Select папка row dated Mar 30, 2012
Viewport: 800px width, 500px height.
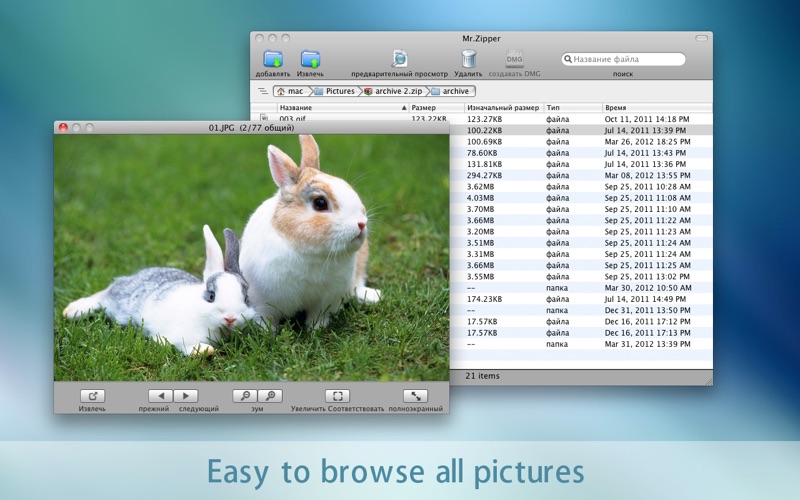click(581, 287)
